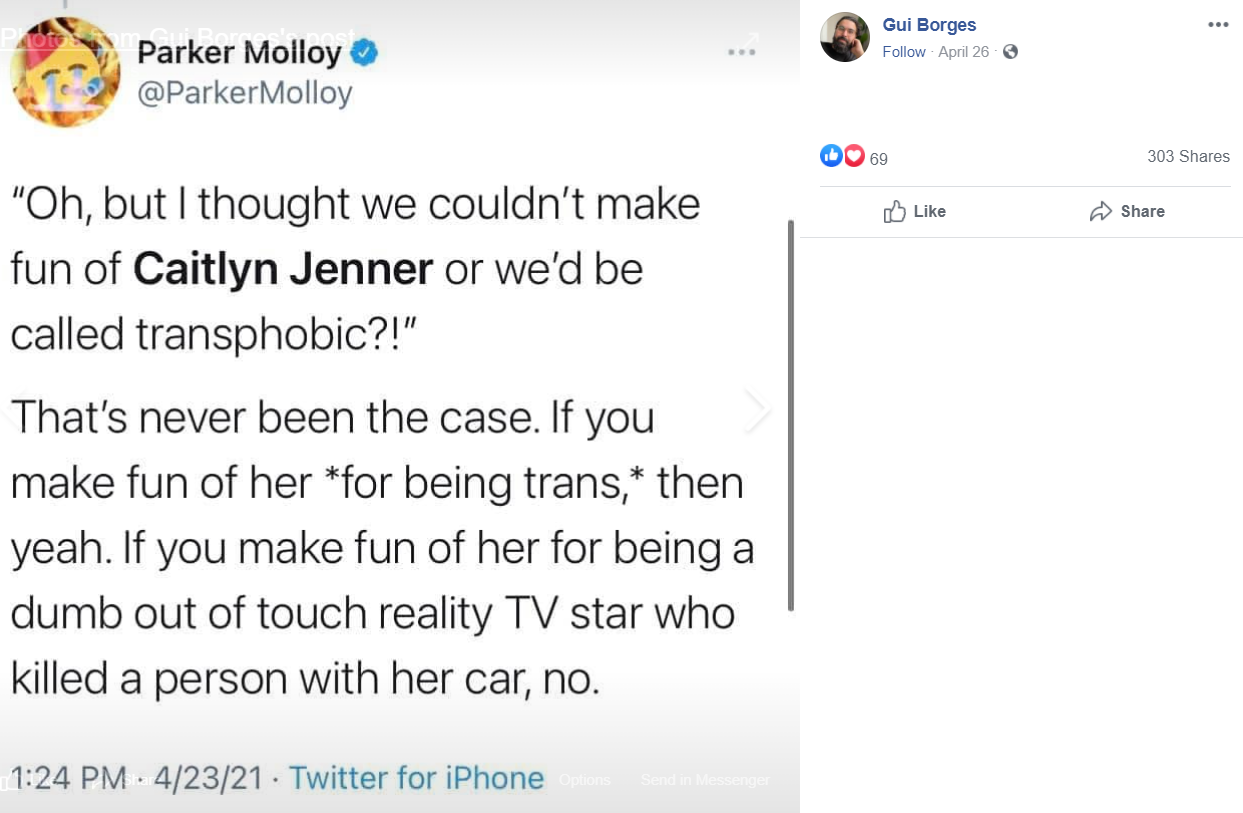Go to next photo with right arrow
This screenshot has height=813, width=1243.
pos(757,411)
